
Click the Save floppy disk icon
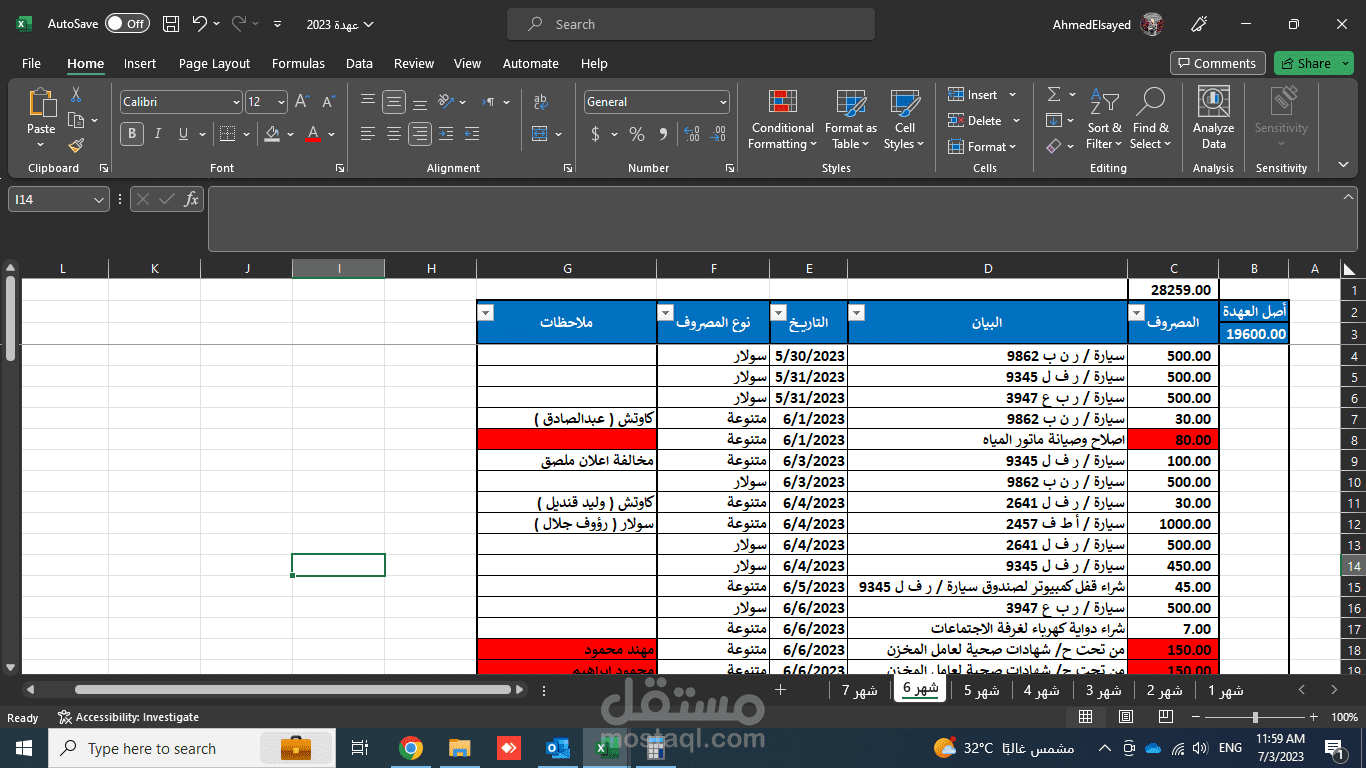click(171, 24)
